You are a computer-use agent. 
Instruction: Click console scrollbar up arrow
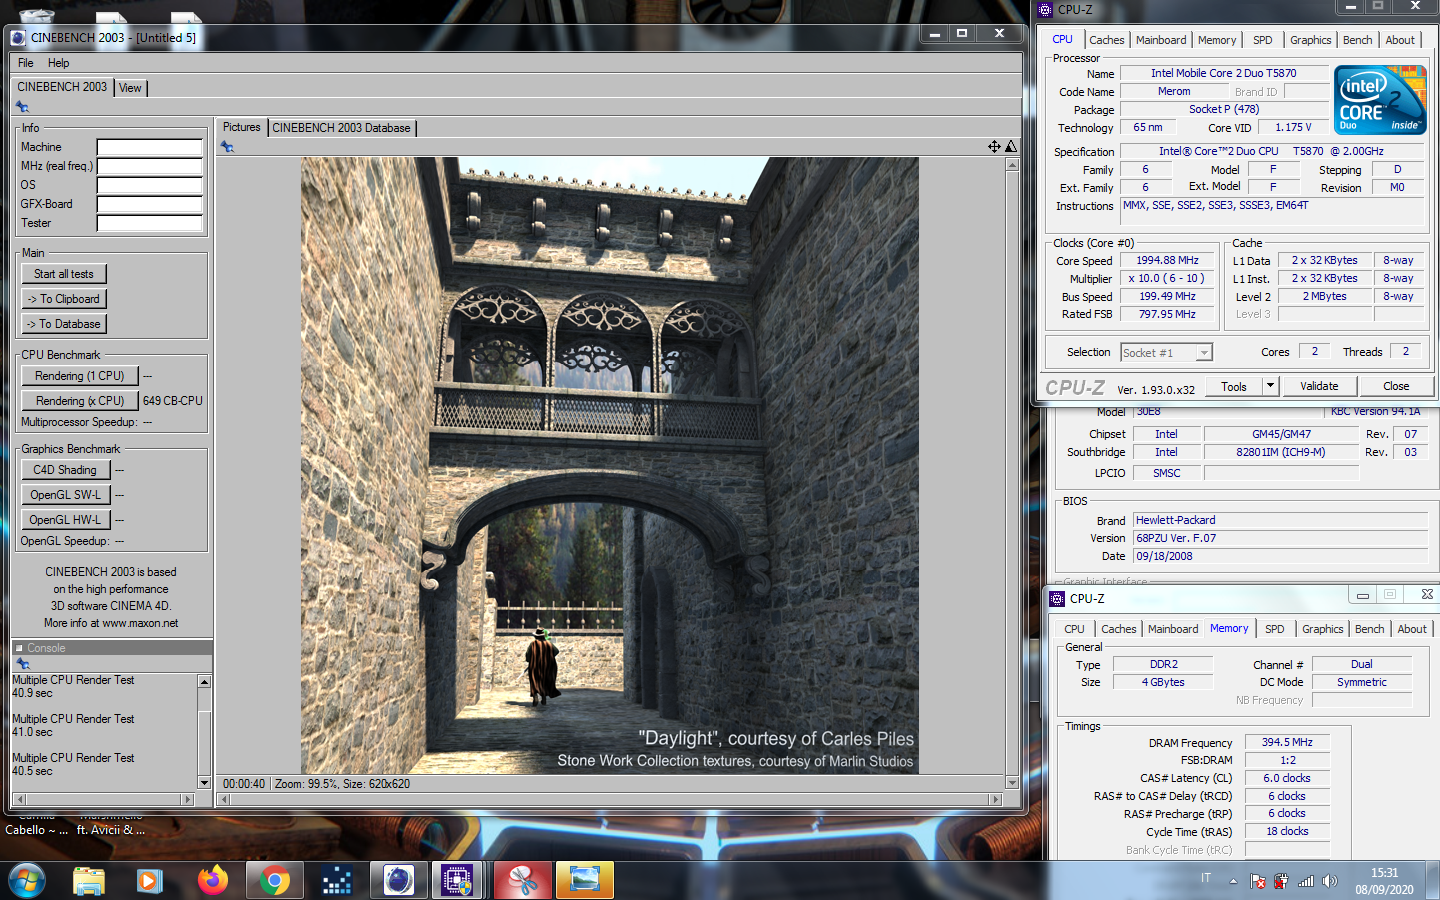tap(204, 681)
